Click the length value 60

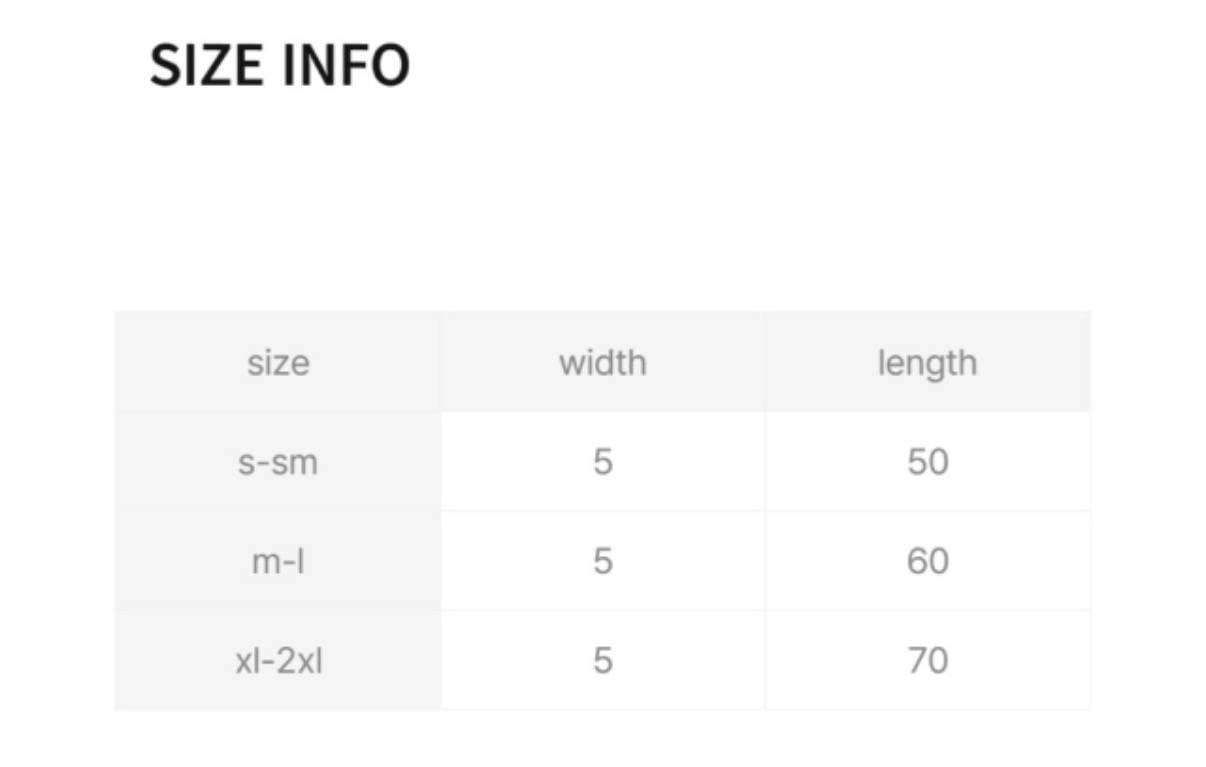click(927, 561)
